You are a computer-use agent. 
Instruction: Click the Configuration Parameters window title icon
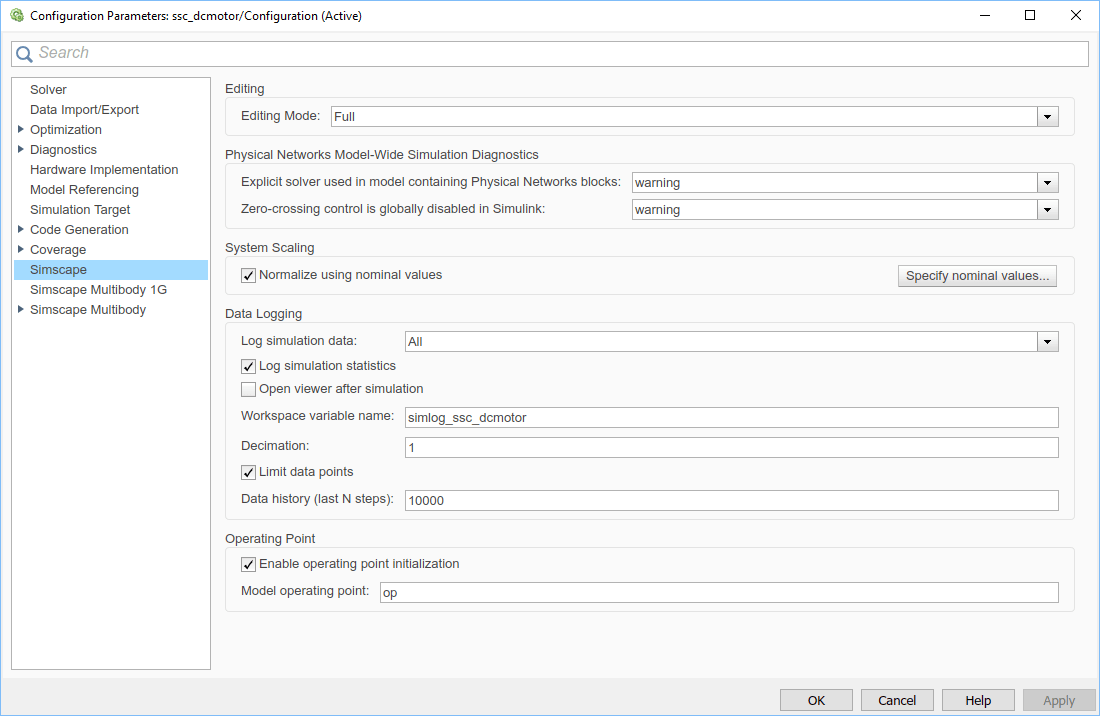(16, 15)
